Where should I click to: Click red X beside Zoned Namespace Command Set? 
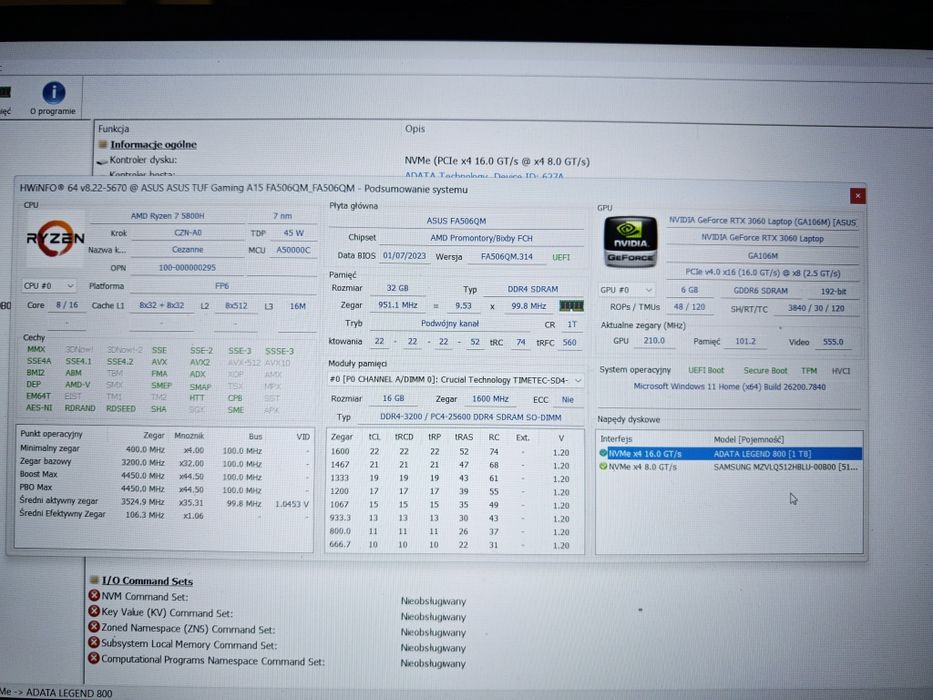click(94, 627)
